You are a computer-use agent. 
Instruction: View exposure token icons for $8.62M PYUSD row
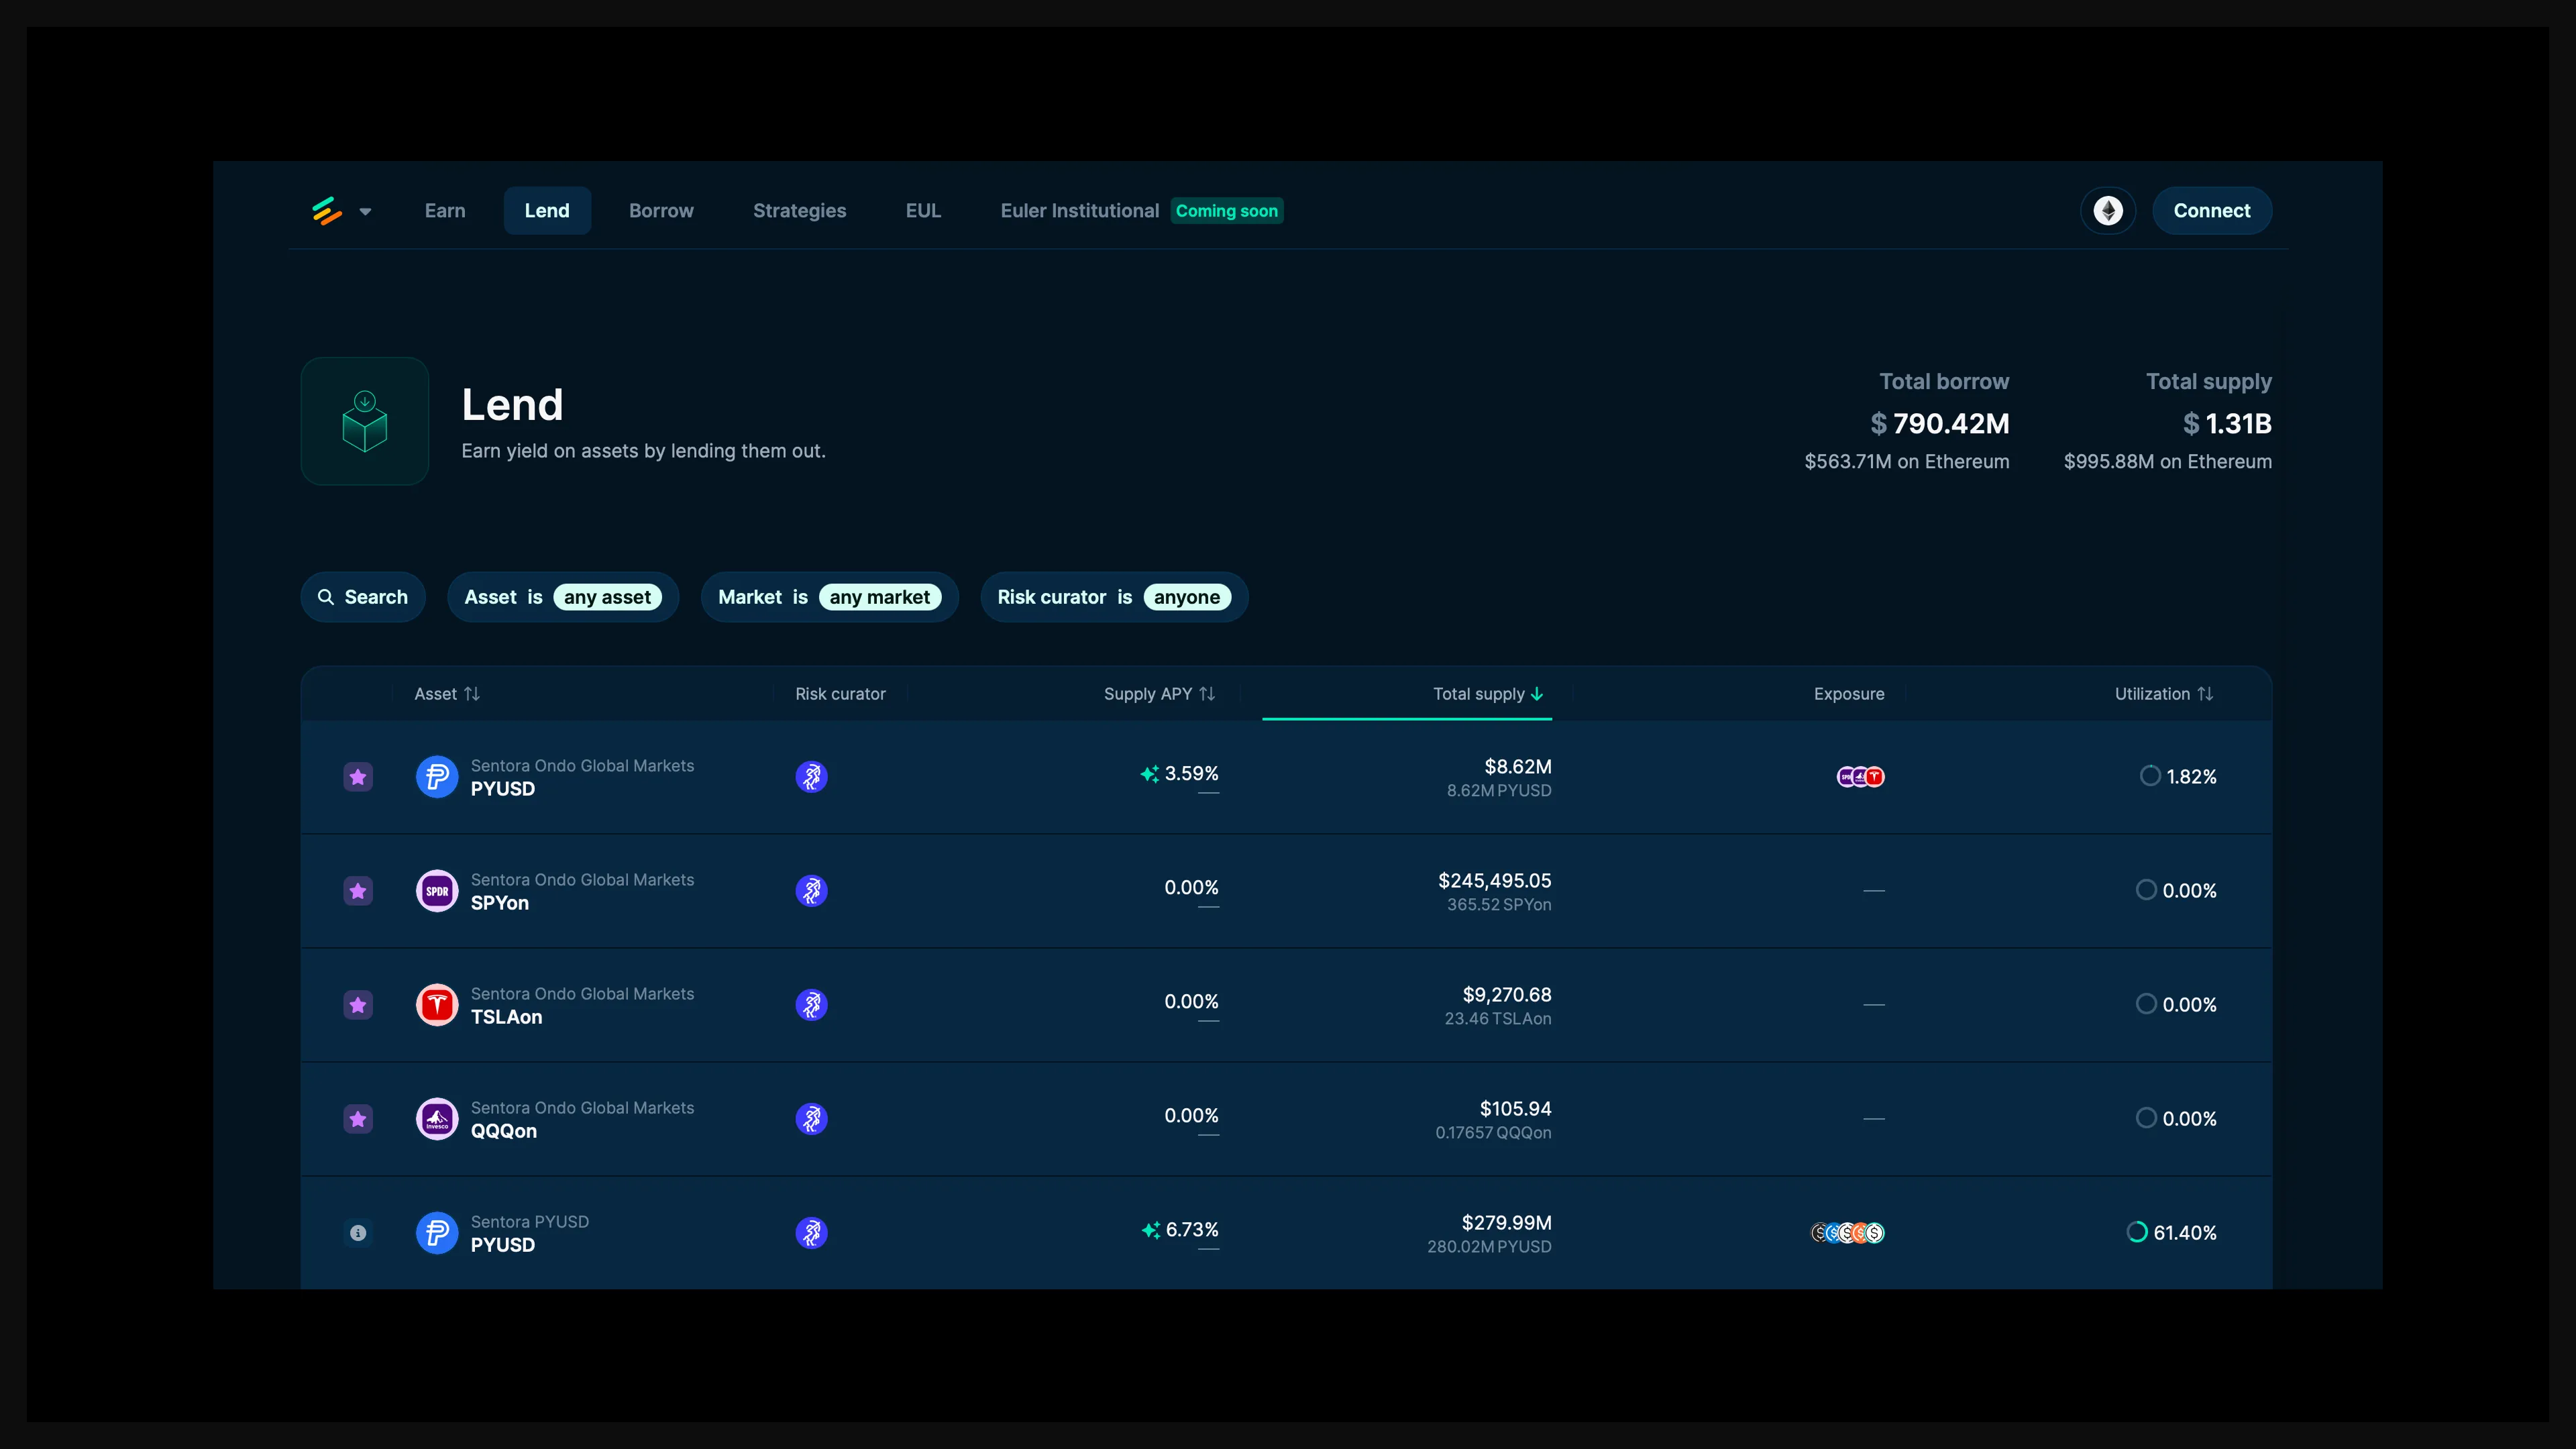(x=1861, y=777)
